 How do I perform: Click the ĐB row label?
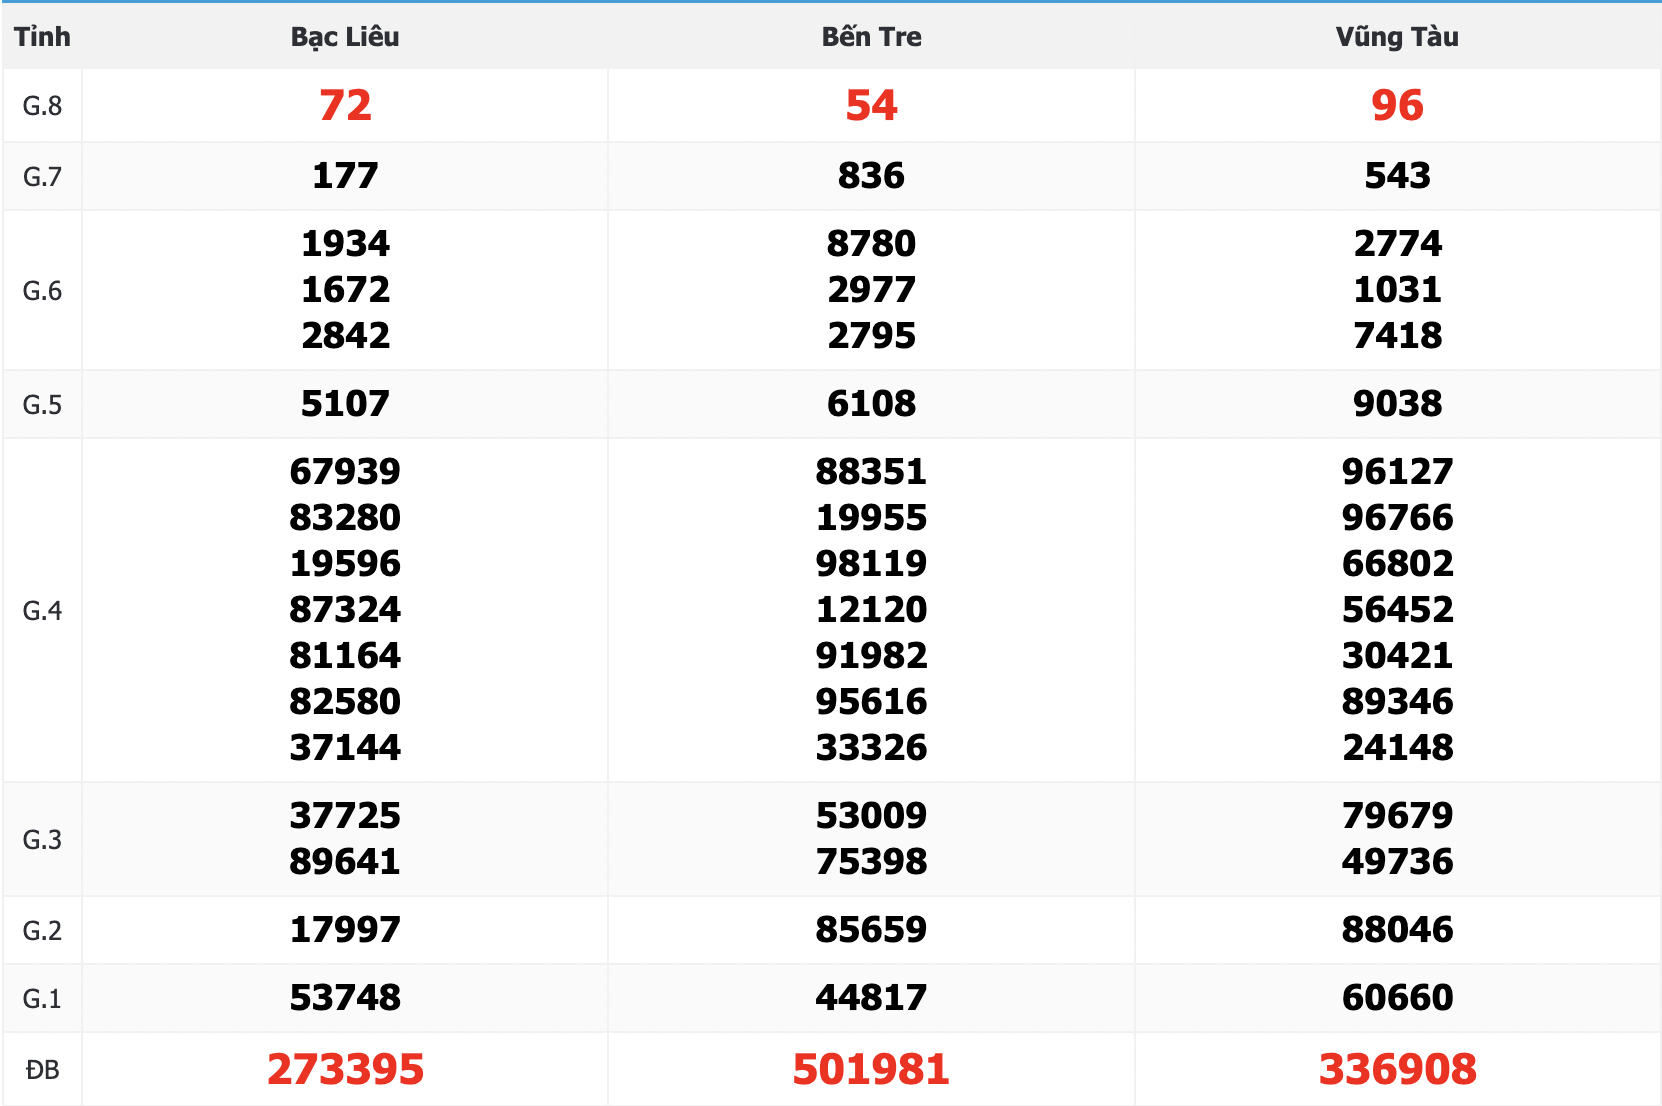(42, 1070)
